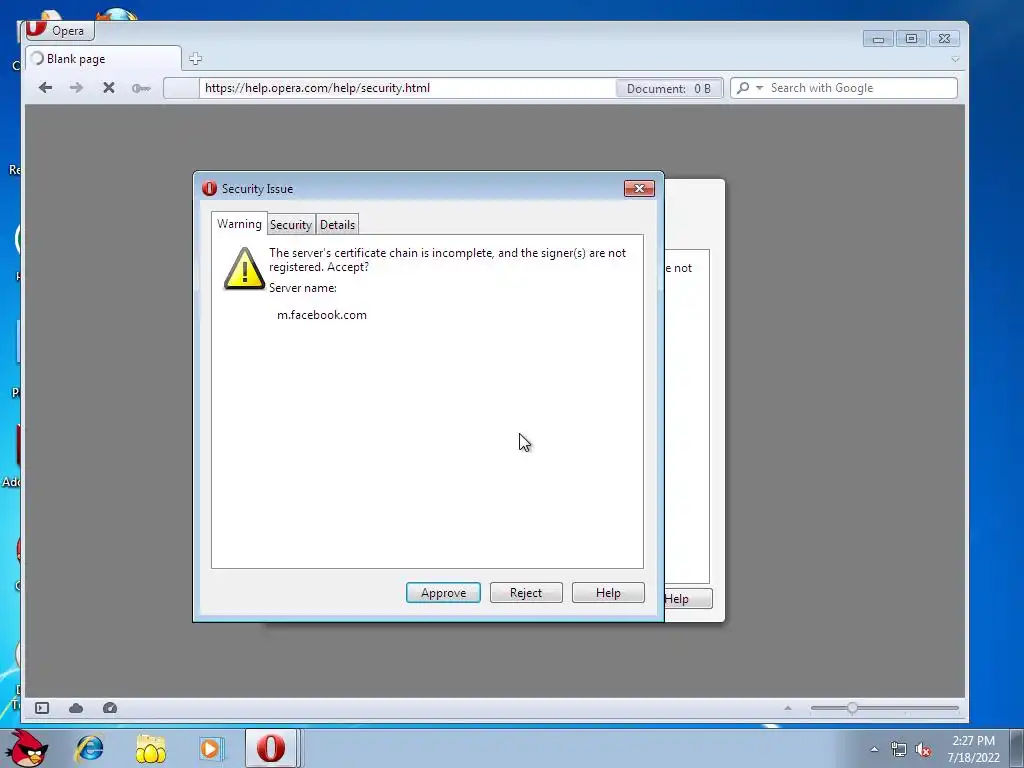This screenshot has width=1024, height=768.
Task: Click the Security Issue Opera icon
Action: click(210, 189)
